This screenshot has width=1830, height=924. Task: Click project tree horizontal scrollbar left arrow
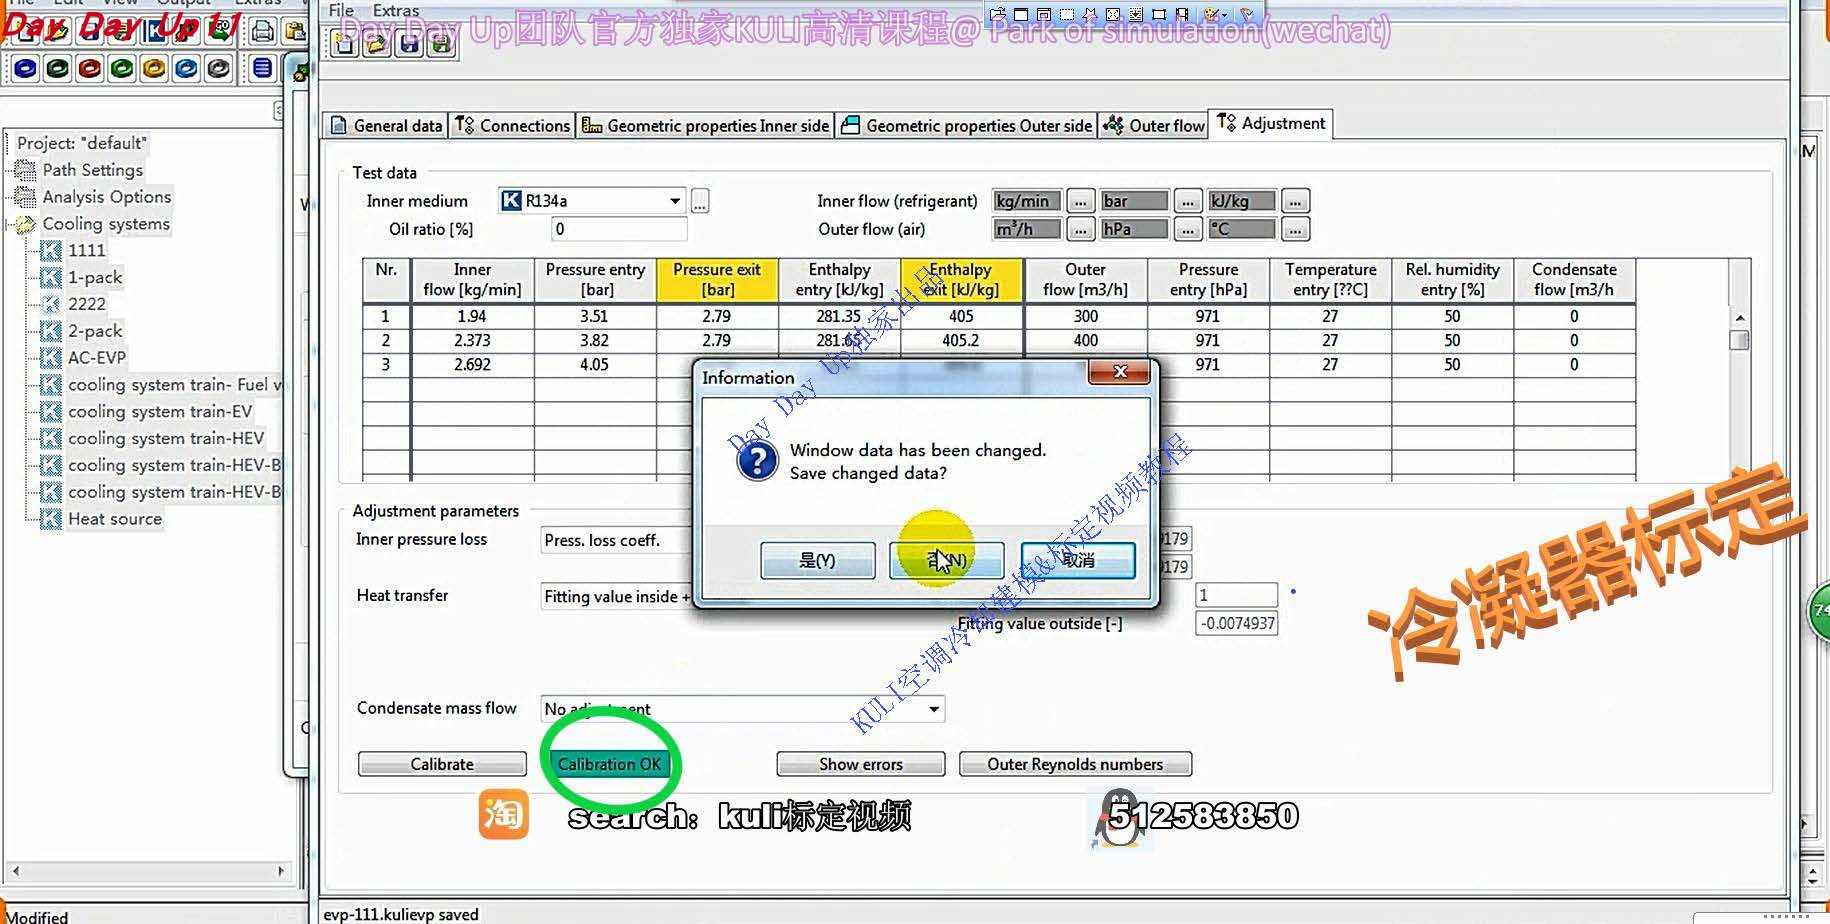[15, 871]
